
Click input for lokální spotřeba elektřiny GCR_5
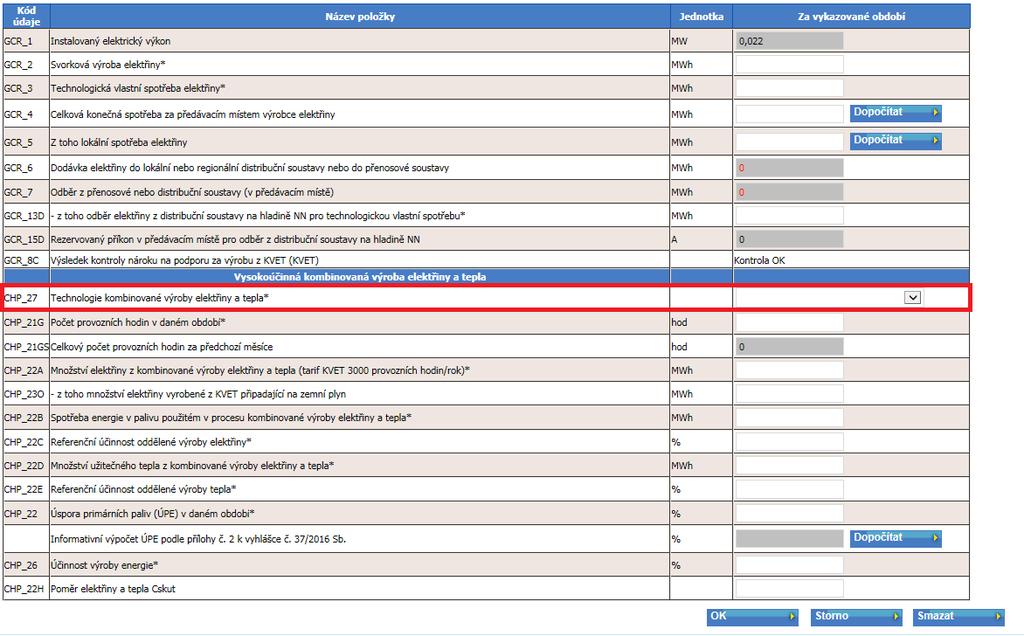789,142
